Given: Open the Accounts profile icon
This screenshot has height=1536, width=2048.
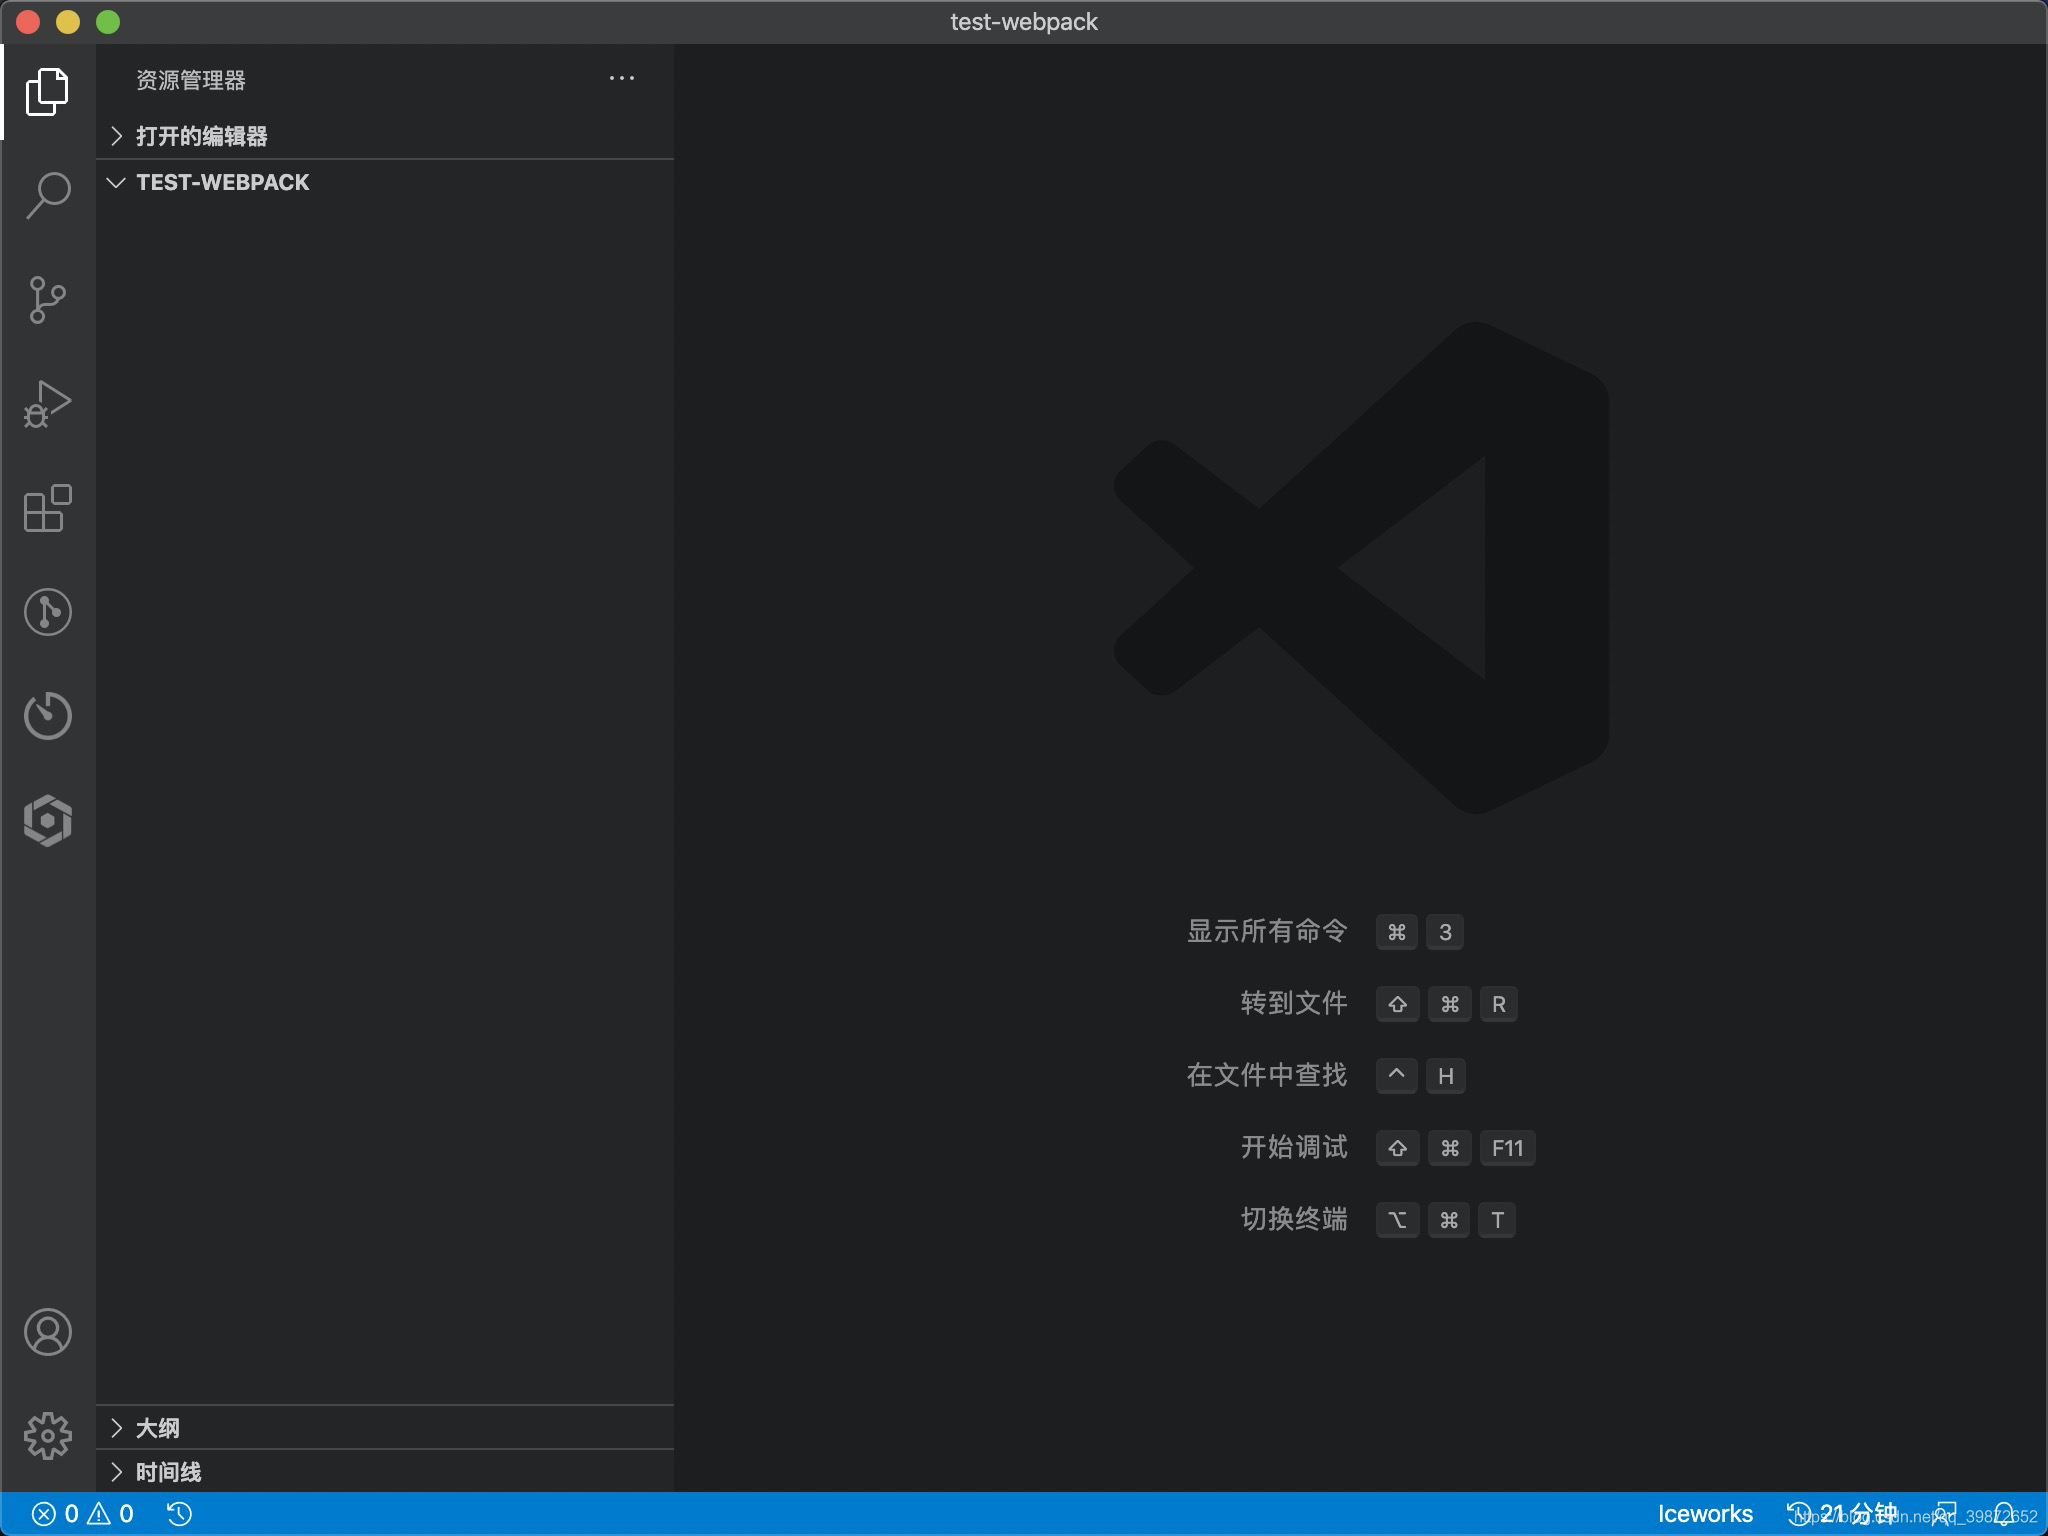Looking at the screenshot, I should pos(47,1332).
